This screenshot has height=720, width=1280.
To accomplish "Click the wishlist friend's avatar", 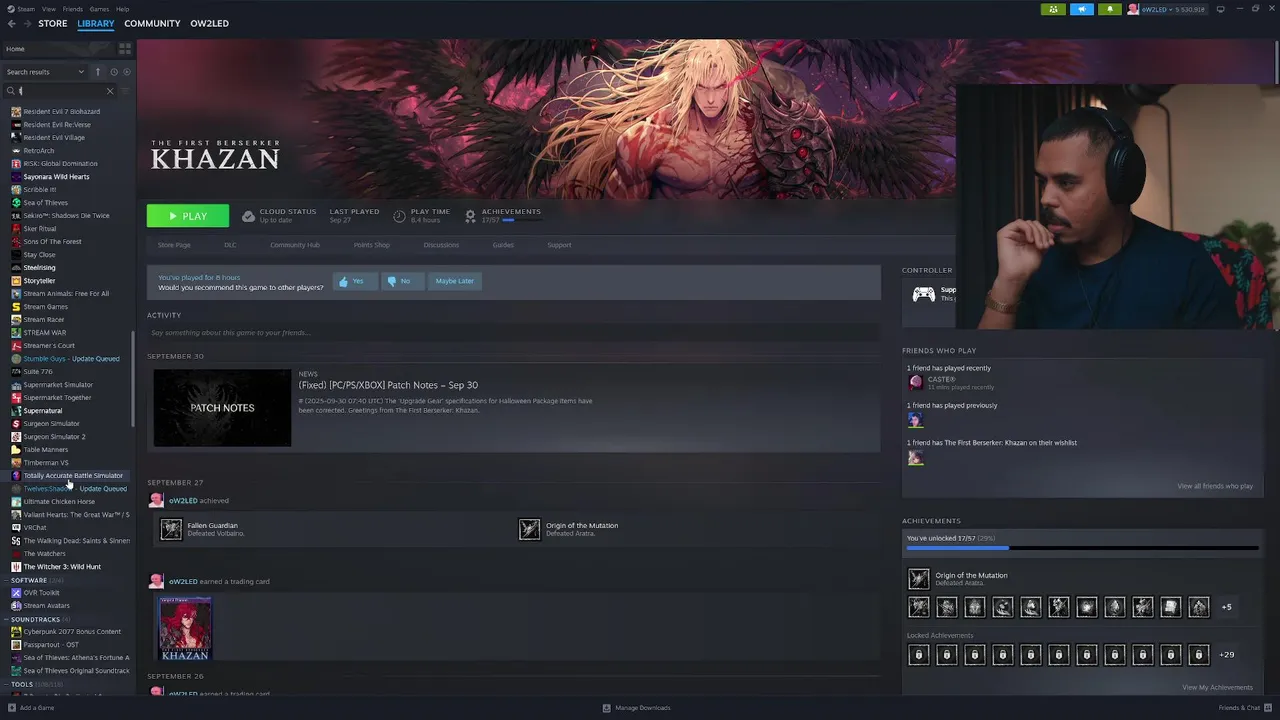I will click(x=915, y=457).
